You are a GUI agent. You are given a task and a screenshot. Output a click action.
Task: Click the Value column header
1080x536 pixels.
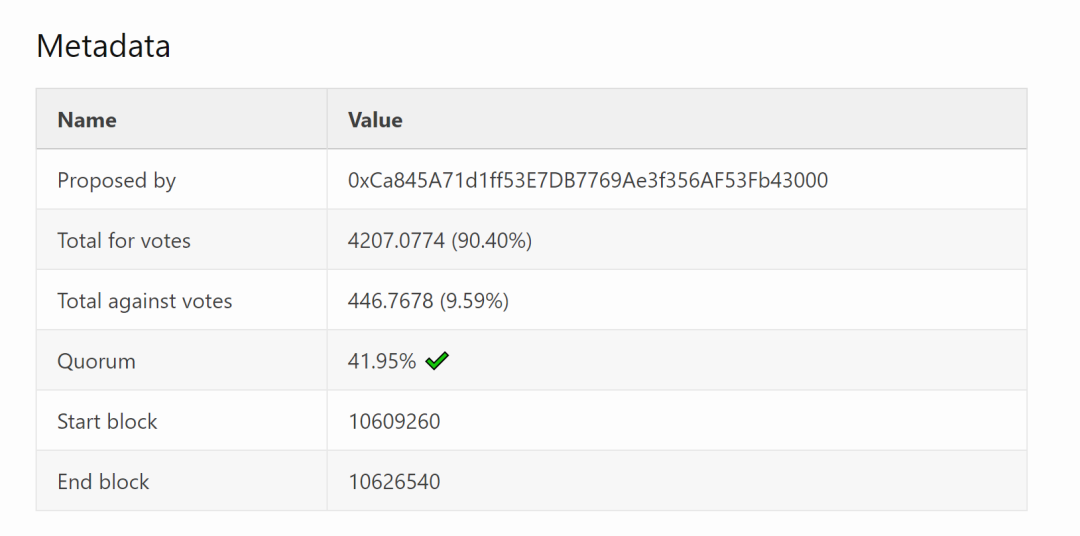375,120
